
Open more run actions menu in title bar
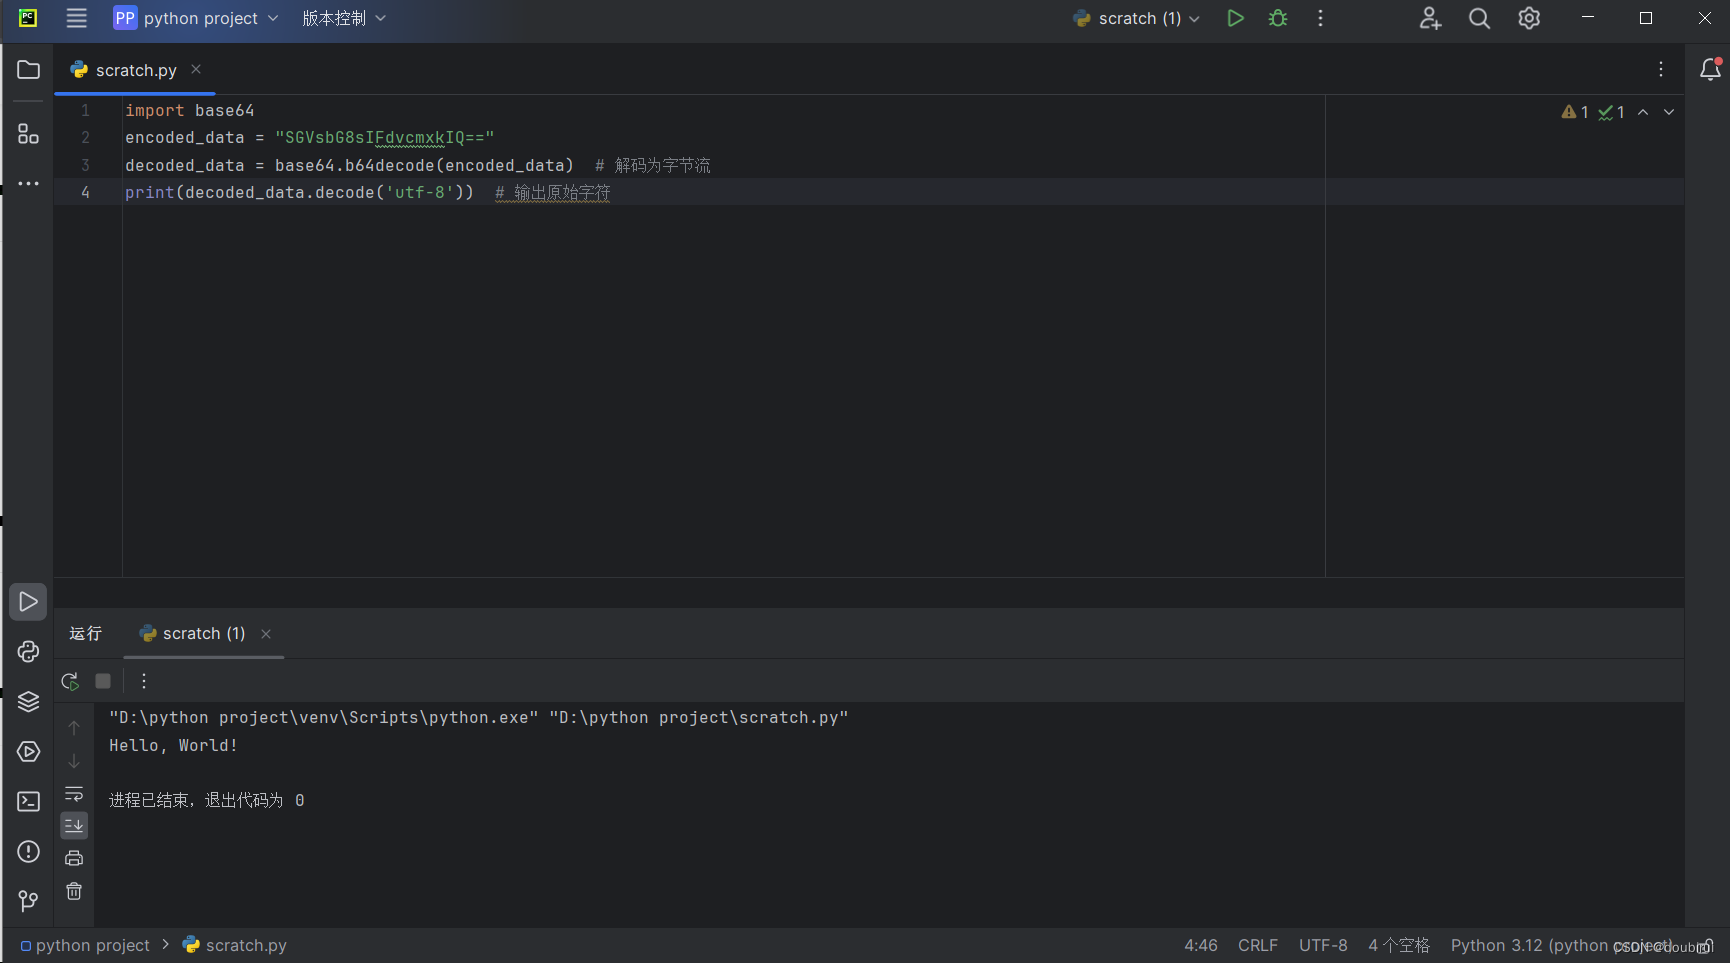tap(1320, 18)
